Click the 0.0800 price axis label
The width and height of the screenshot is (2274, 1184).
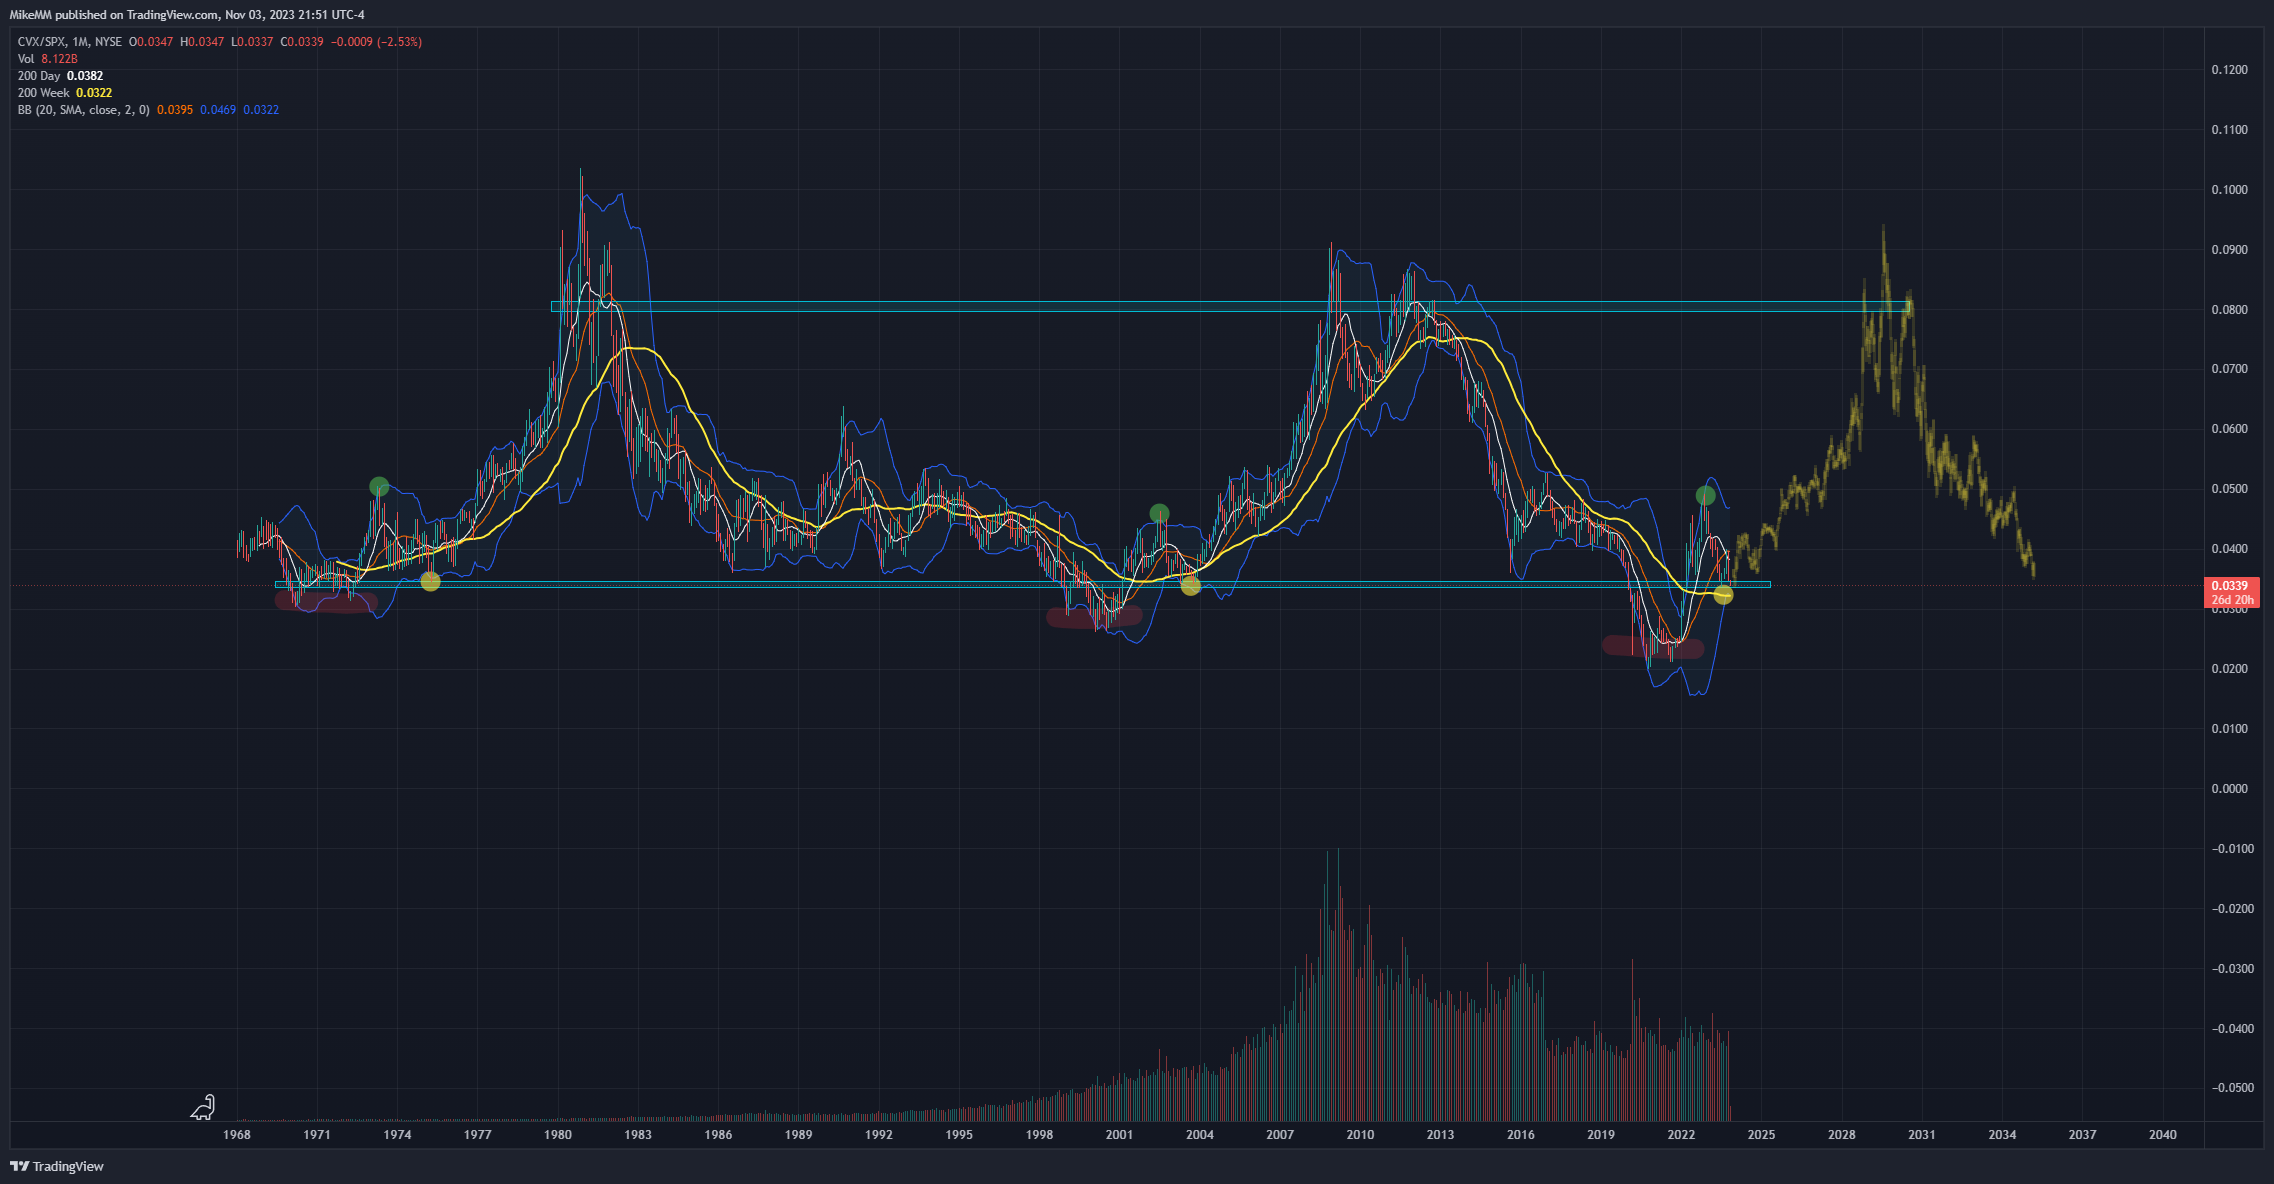tap(2229, 310)
